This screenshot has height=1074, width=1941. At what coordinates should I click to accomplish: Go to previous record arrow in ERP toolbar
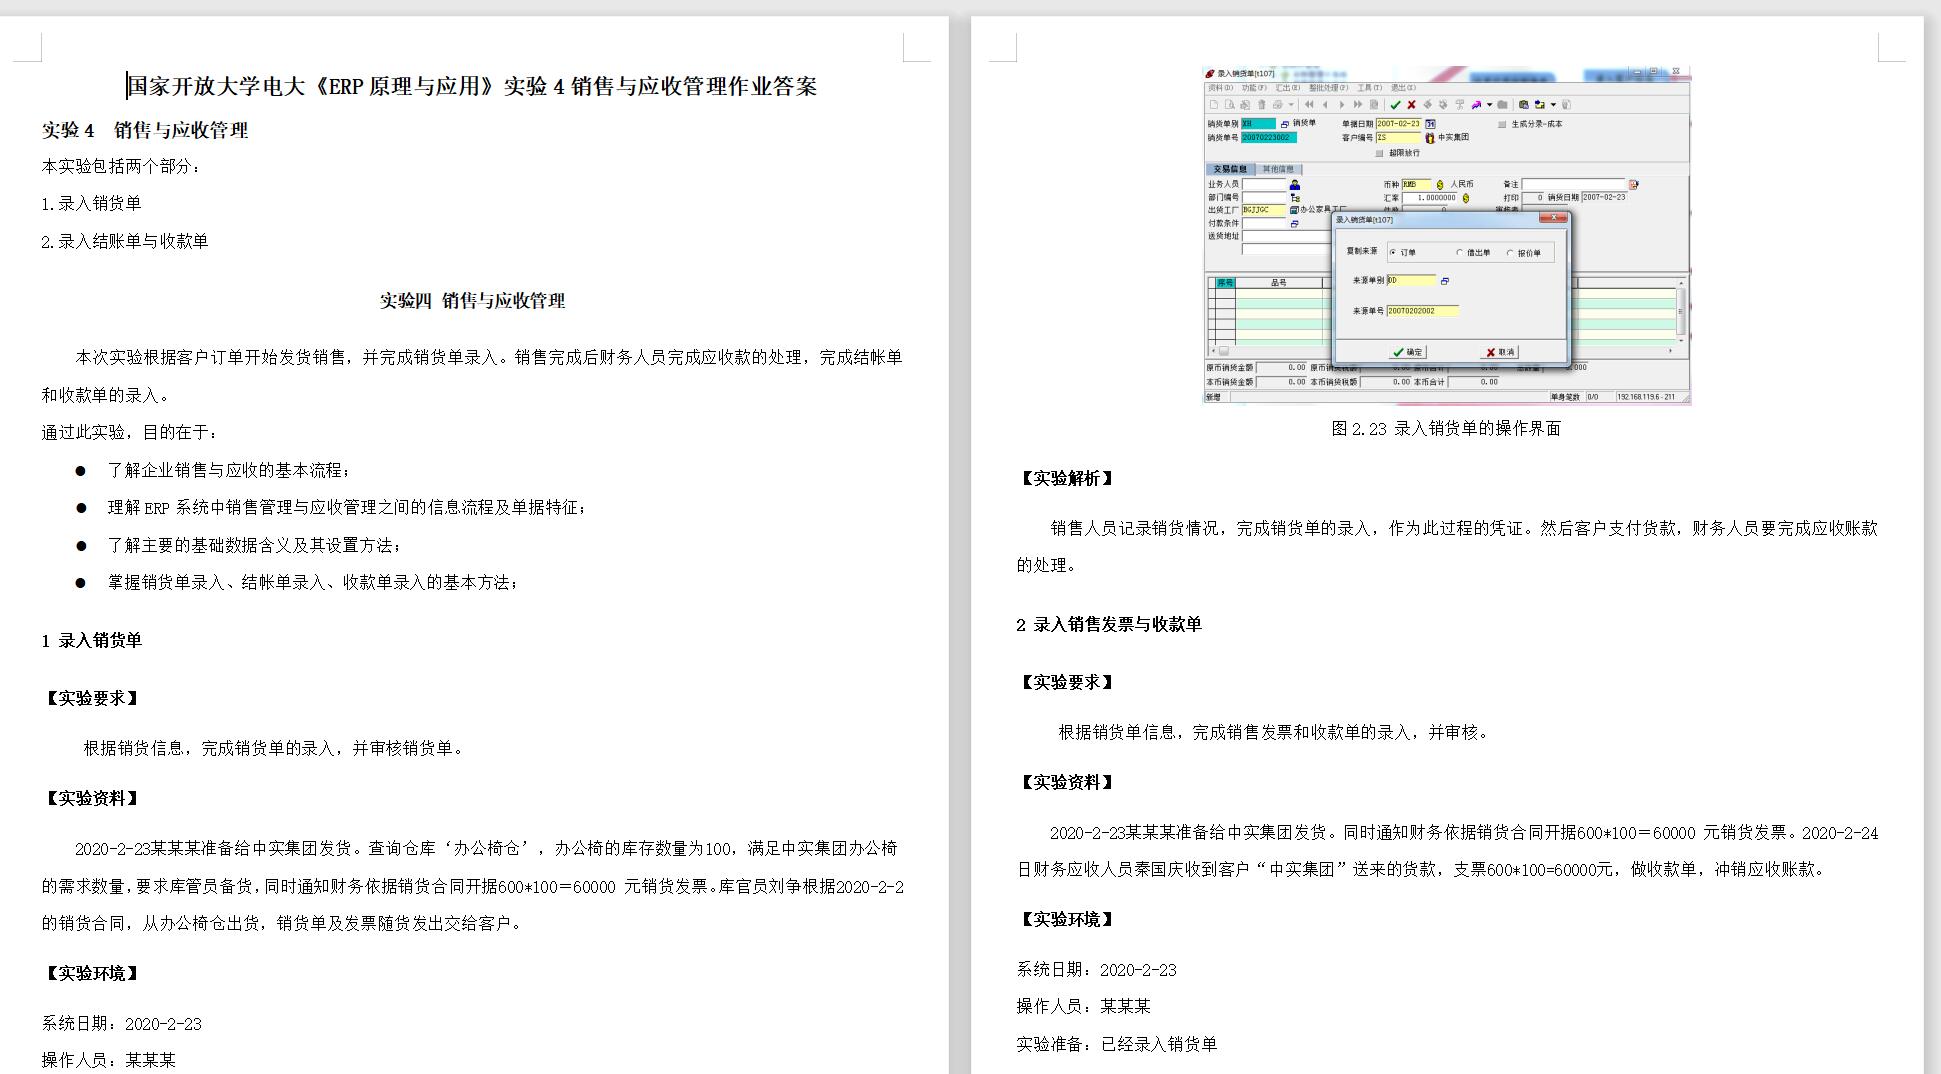click(x=1325, y=104)
